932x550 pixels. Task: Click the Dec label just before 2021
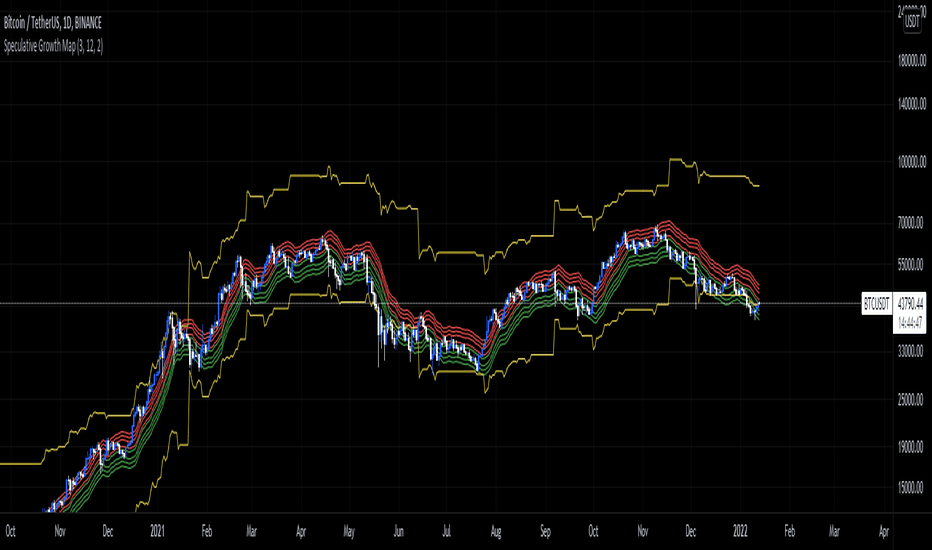(x=107, y=531)
